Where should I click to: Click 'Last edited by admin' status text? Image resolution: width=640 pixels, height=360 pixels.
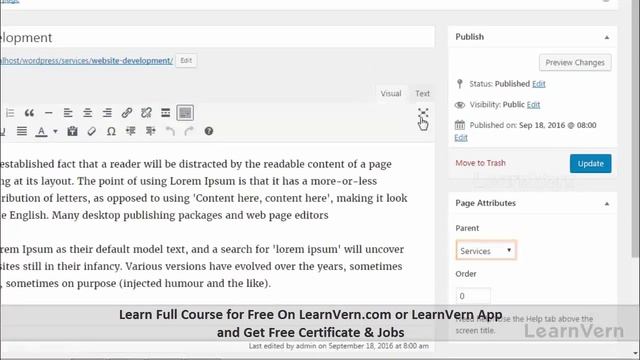pyautogui.click(x=339, y=346)
